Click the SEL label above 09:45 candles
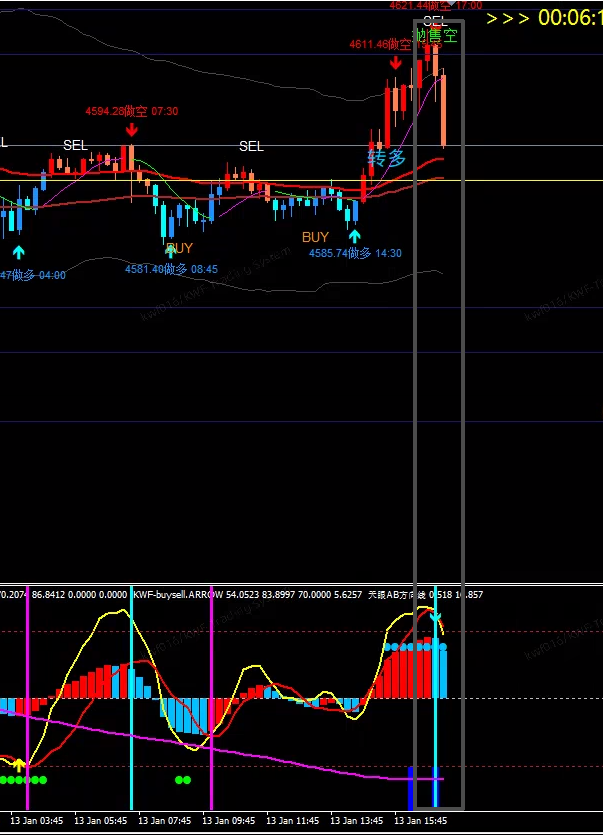603x835 pixels. click(x=251, y=146)
